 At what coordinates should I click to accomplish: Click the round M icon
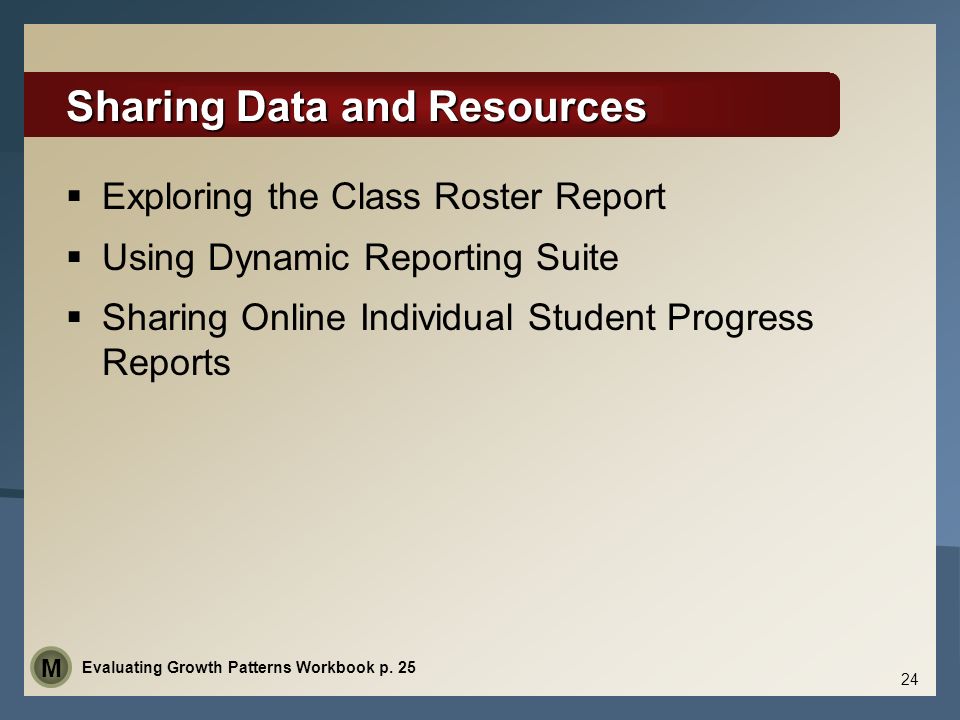tap(51, 667)
